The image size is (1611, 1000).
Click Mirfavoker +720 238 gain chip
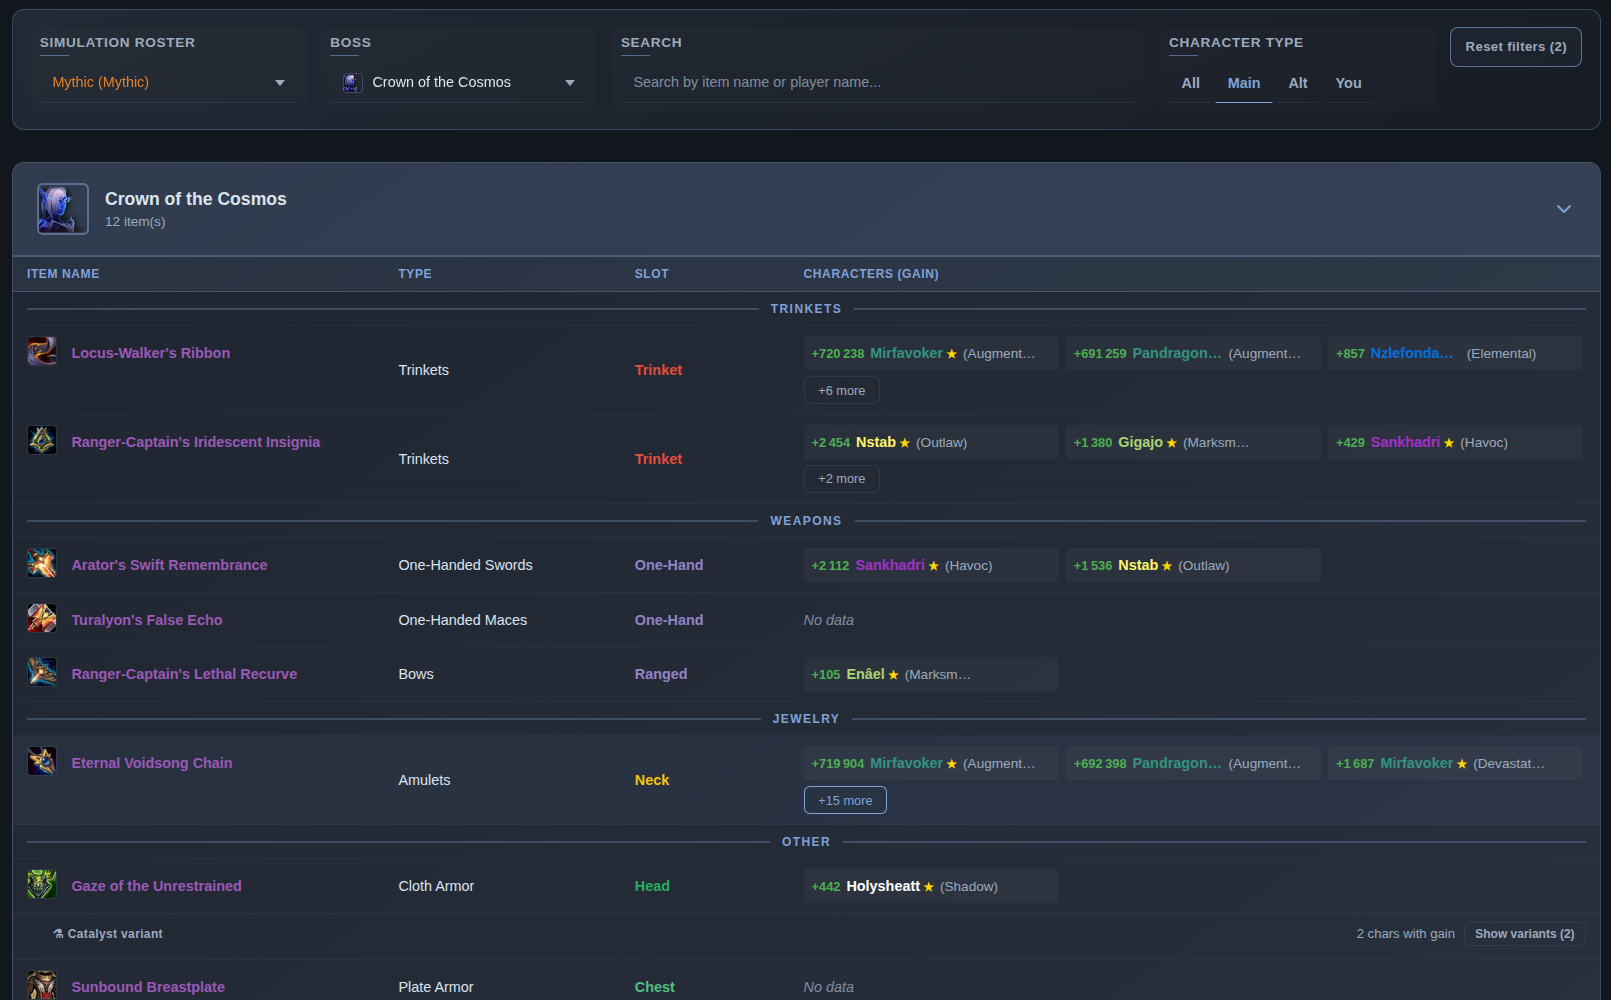coord(931,353)
